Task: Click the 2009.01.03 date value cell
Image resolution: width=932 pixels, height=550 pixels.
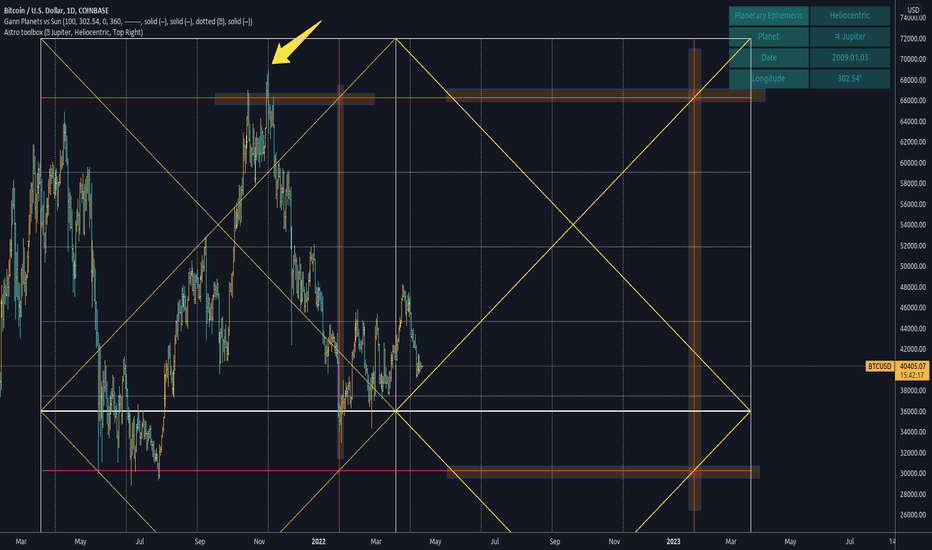Action: pos(849,58)
